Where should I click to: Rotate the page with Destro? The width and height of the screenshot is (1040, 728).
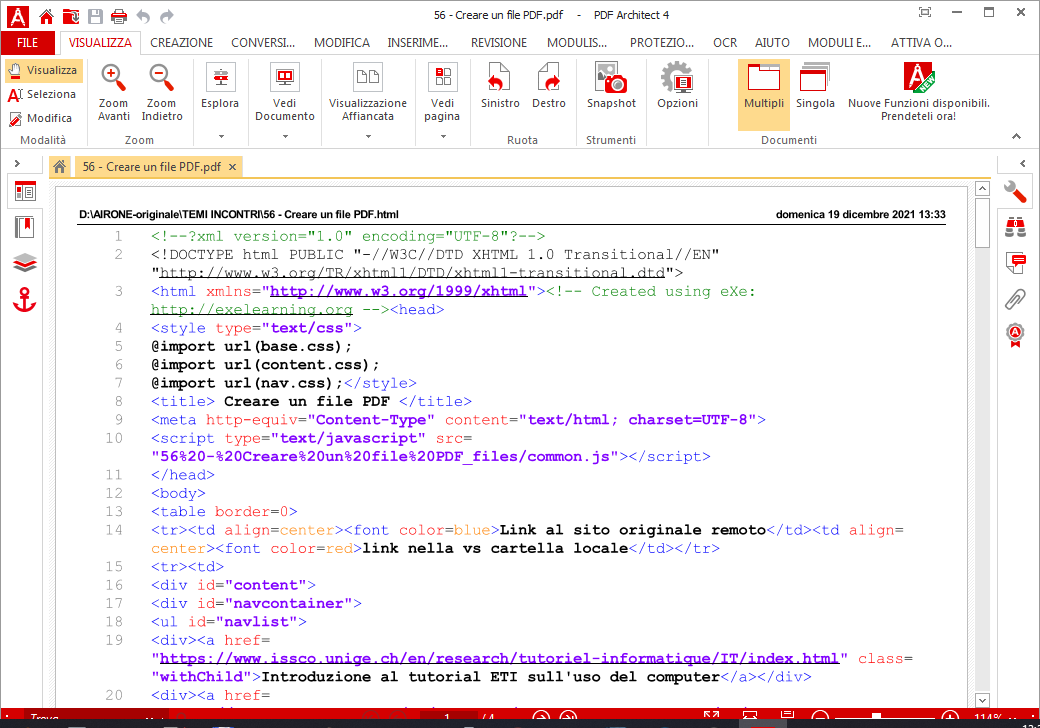pyautogui.click(x=549, y=86)
